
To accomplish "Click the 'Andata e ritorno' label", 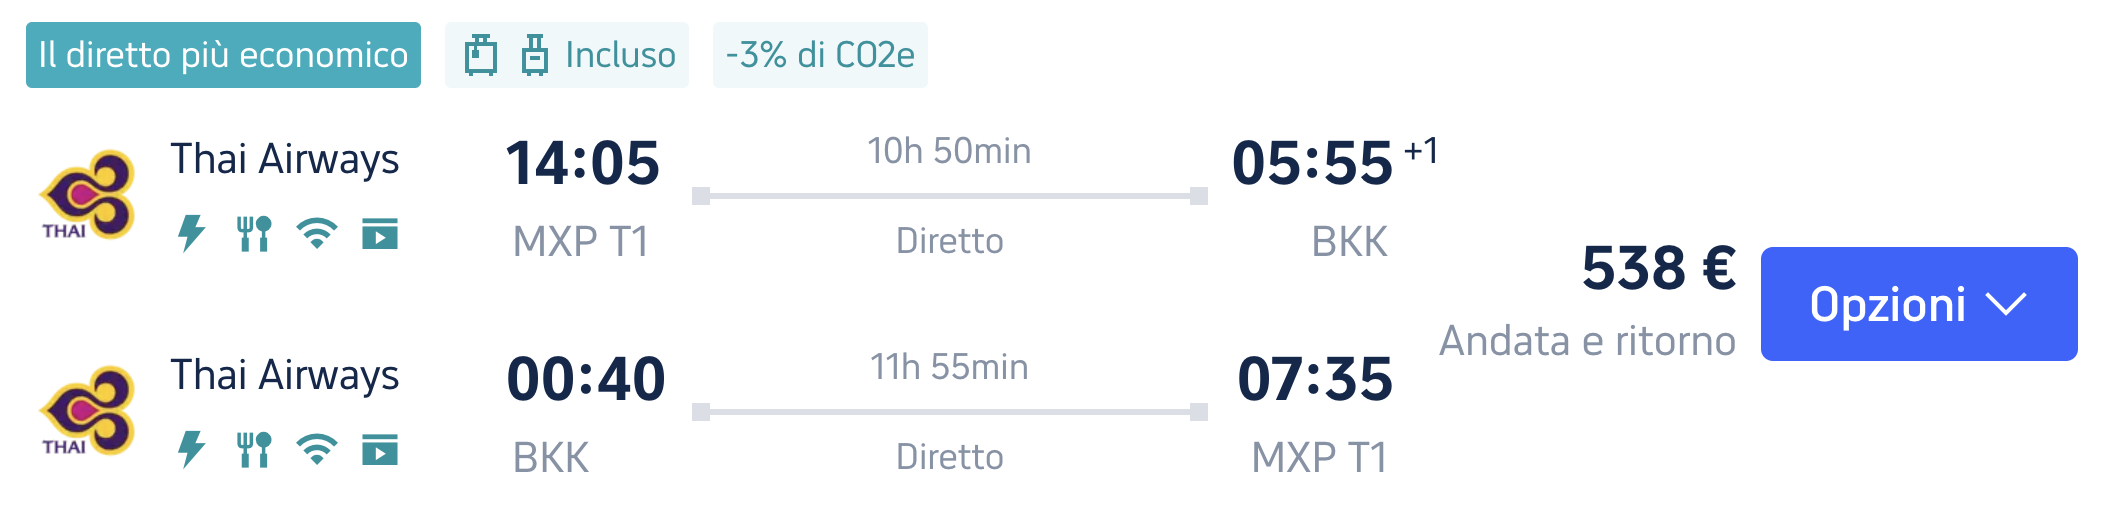I will click(1588, 341).
